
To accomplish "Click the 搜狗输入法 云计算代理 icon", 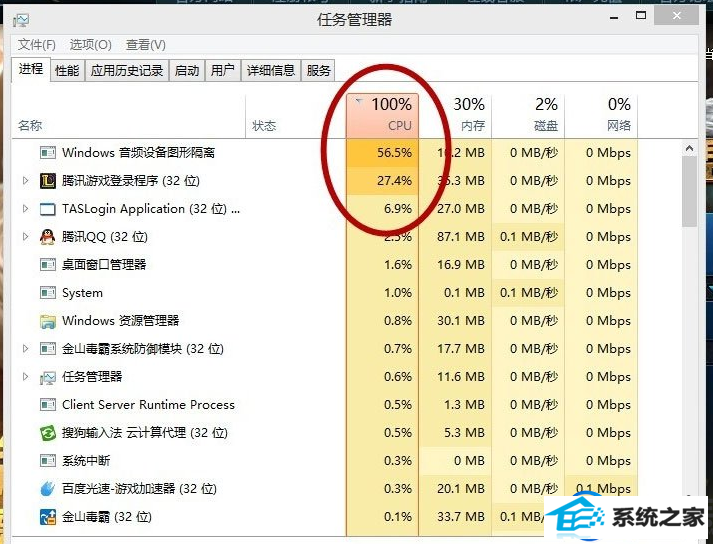I will tap(48, 433).
